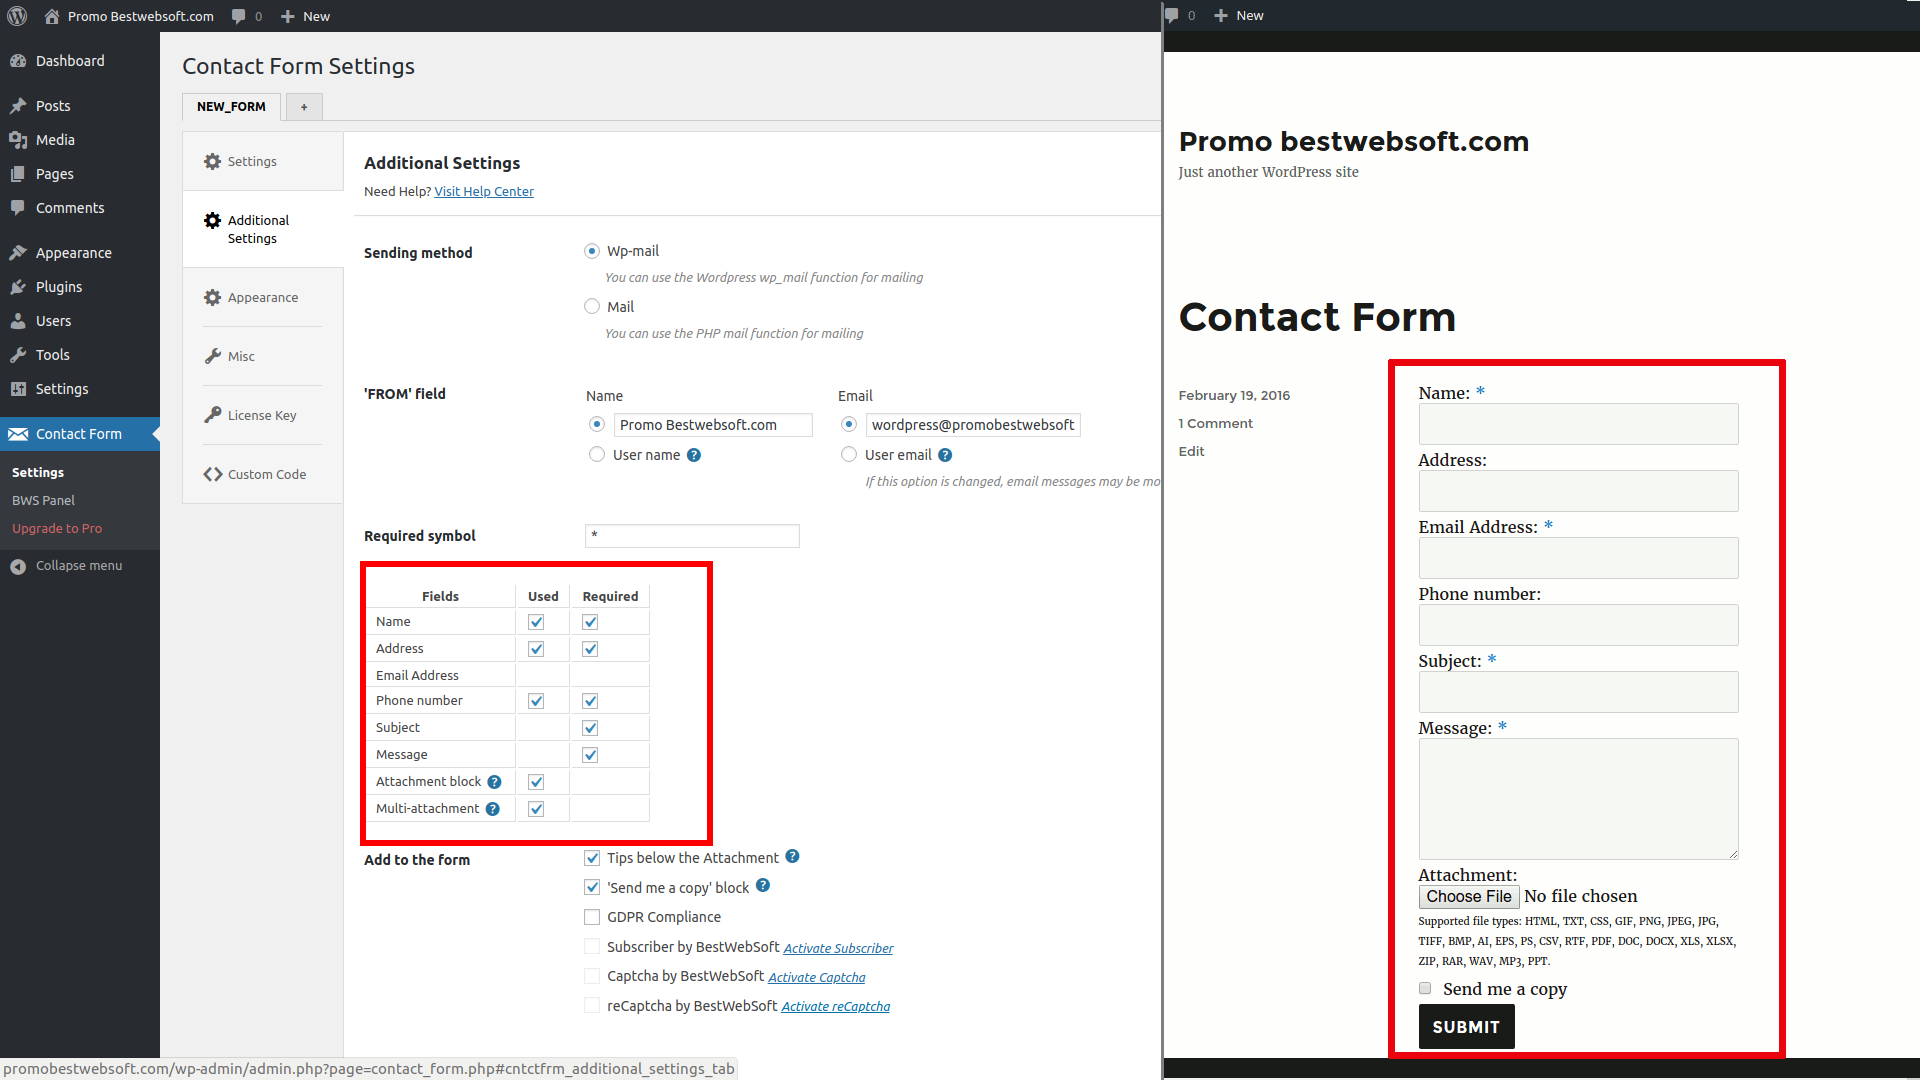Click the plus button for new form
Screen dimensions: 1920x1080
tap(302, 105)
